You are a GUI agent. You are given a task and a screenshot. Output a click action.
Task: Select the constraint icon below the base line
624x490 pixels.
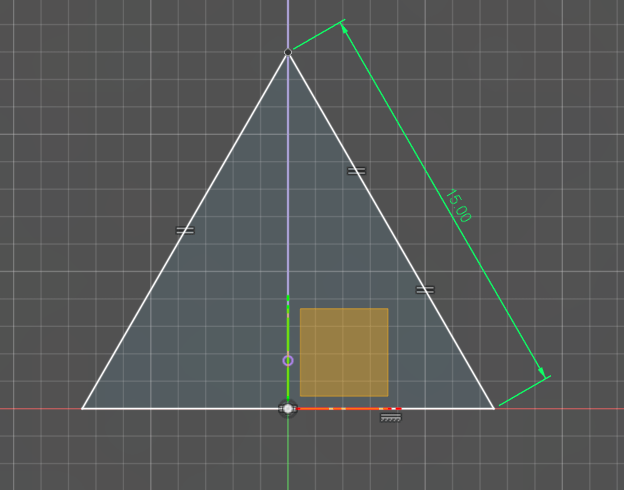pyautogui.click(x=391, y=417)
